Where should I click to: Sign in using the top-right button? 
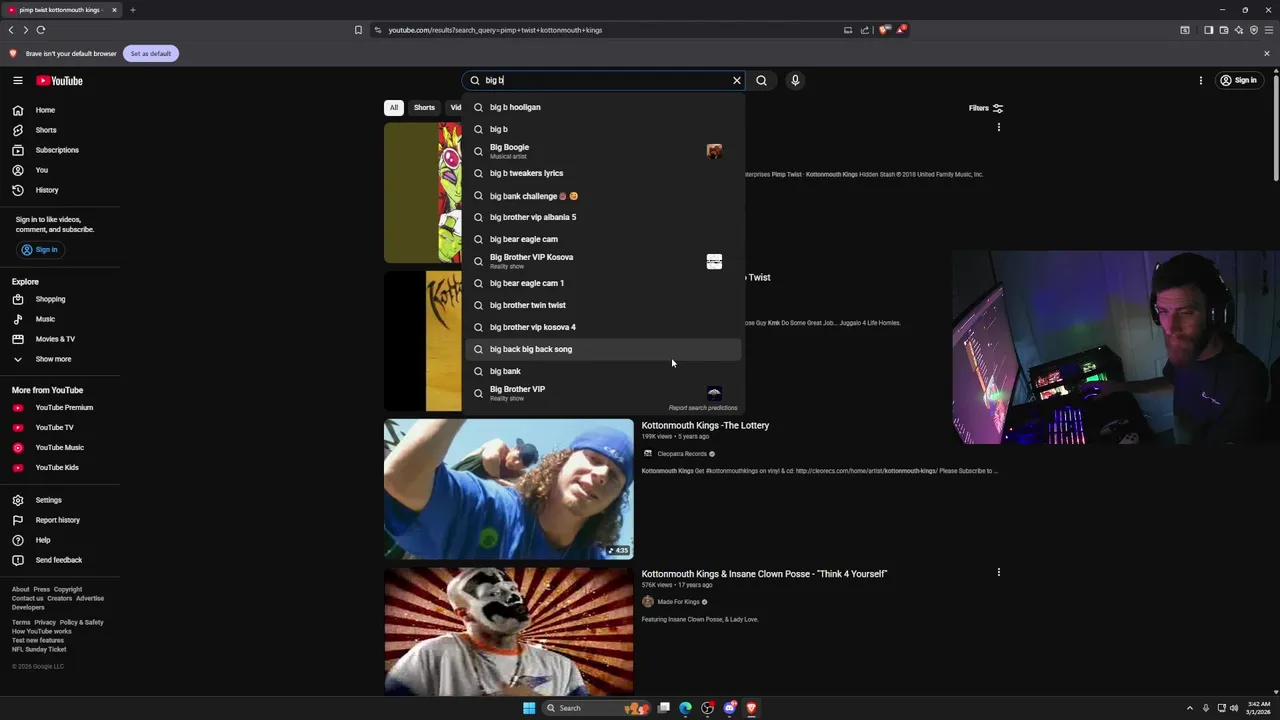[1238, 80]
